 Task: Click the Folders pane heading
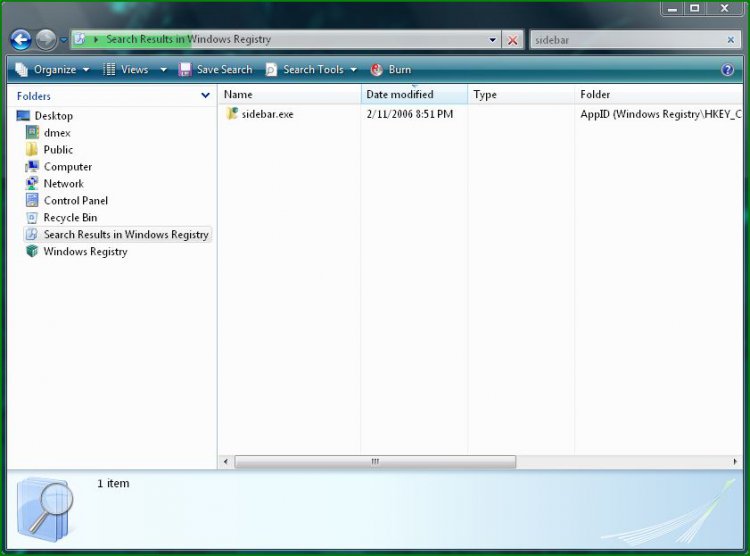(33, 96)
